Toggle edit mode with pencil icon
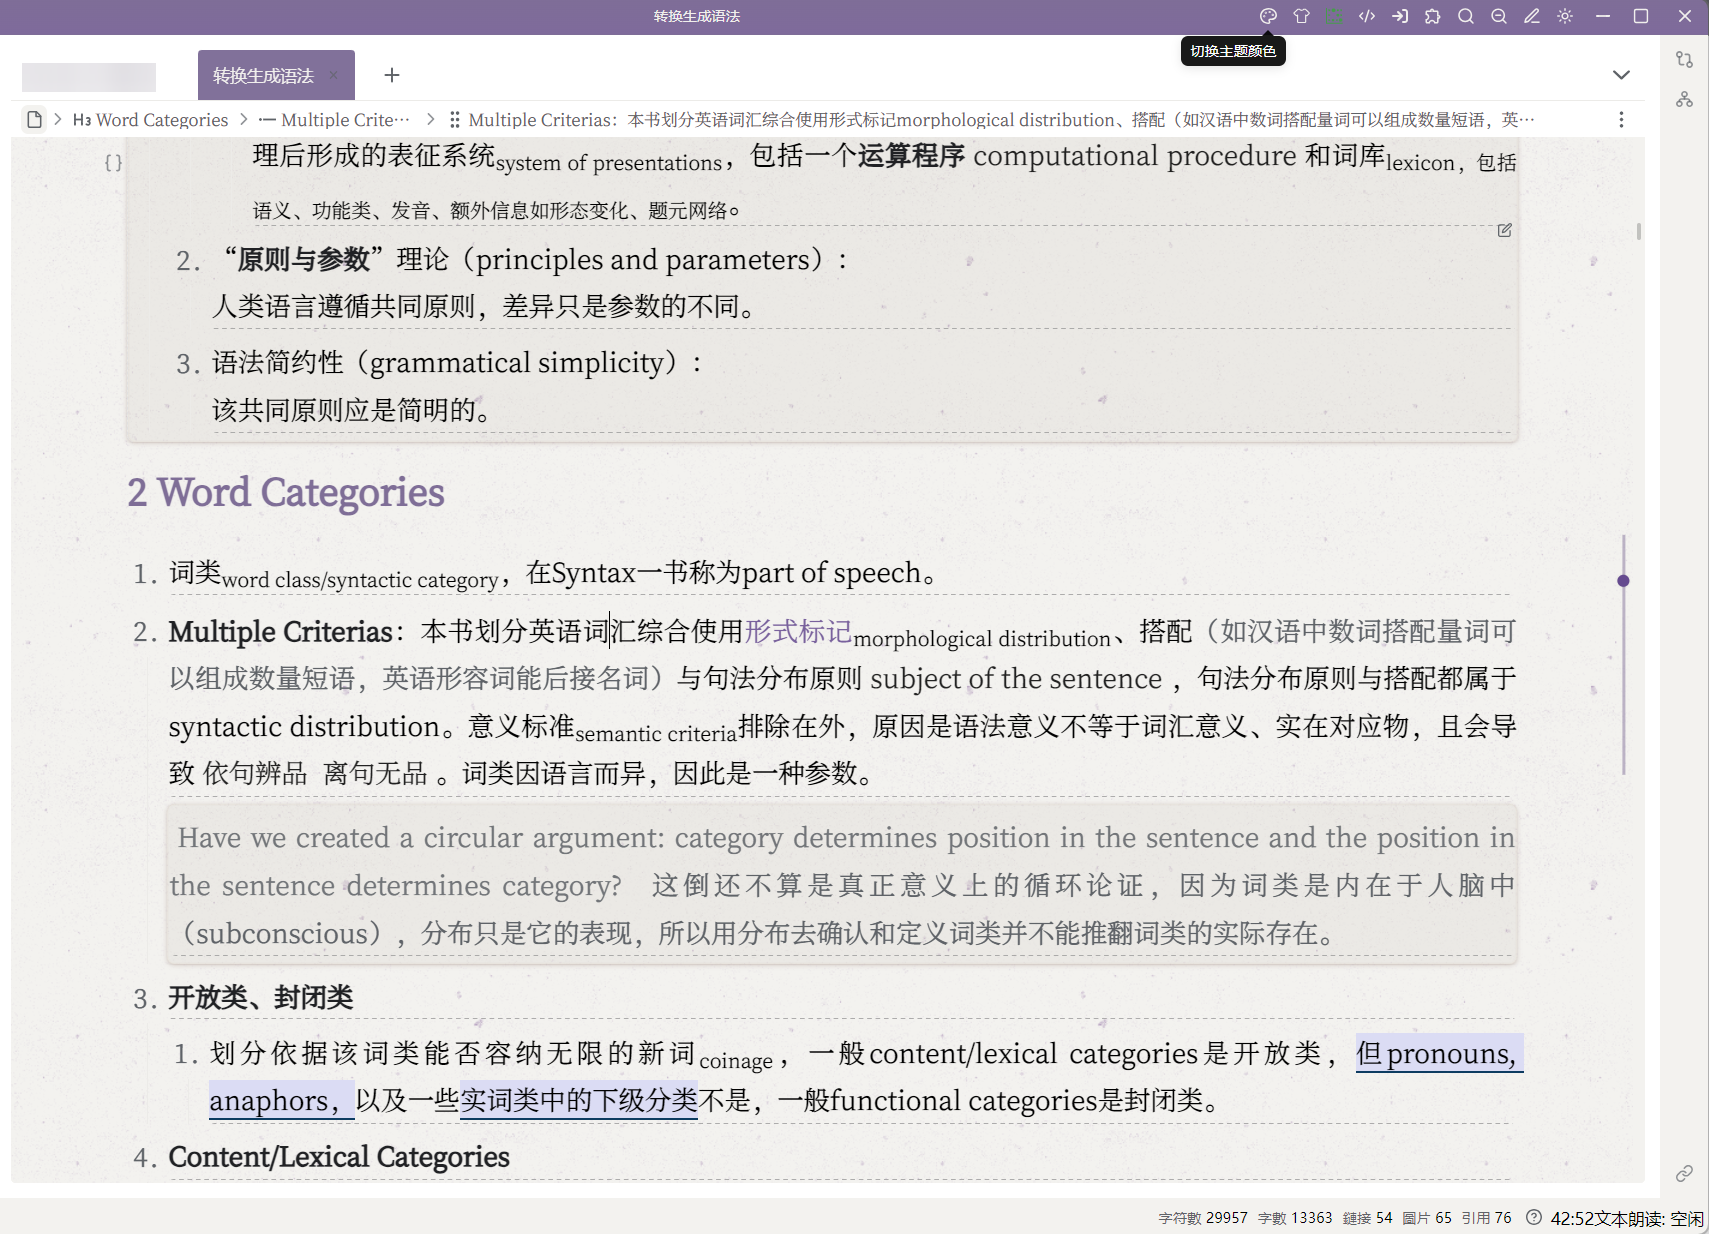Viewport: 1709px width, 1234px height. (x=1532, y=16)
